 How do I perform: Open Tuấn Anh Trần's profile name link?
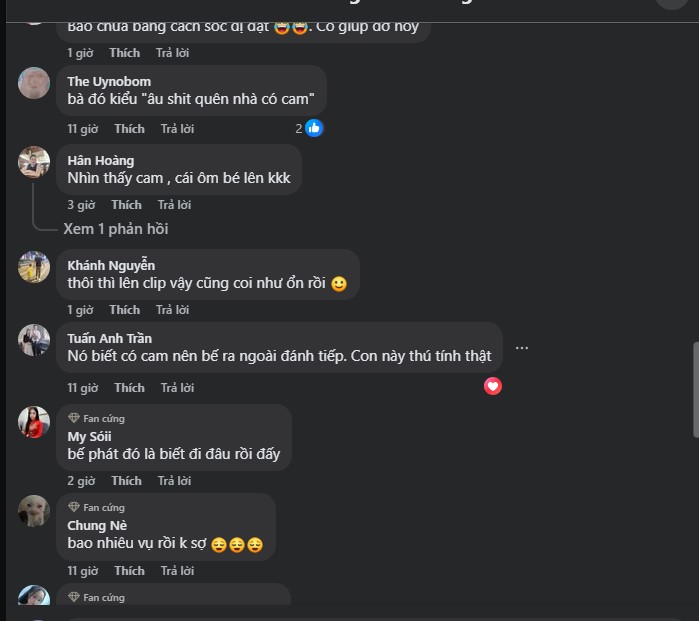[110, 338]
